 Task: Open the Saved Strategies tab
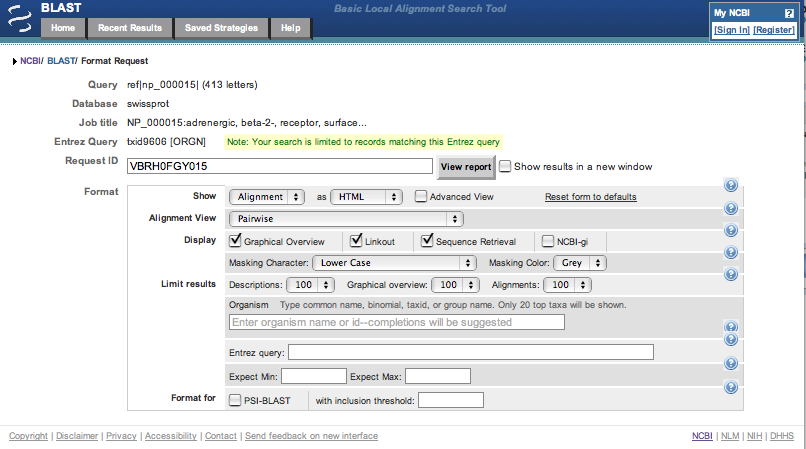[x=221, y=28]
